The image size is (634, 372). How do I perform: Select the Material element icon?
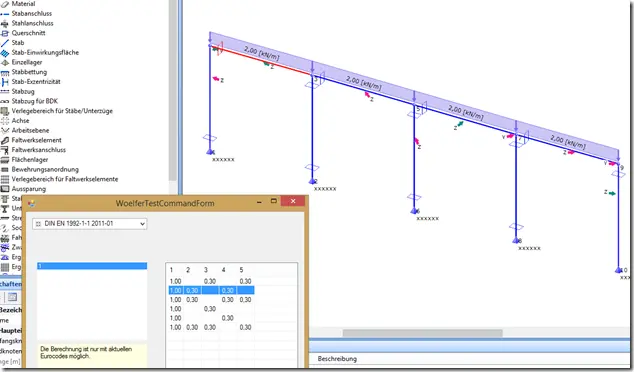[5, 4]
